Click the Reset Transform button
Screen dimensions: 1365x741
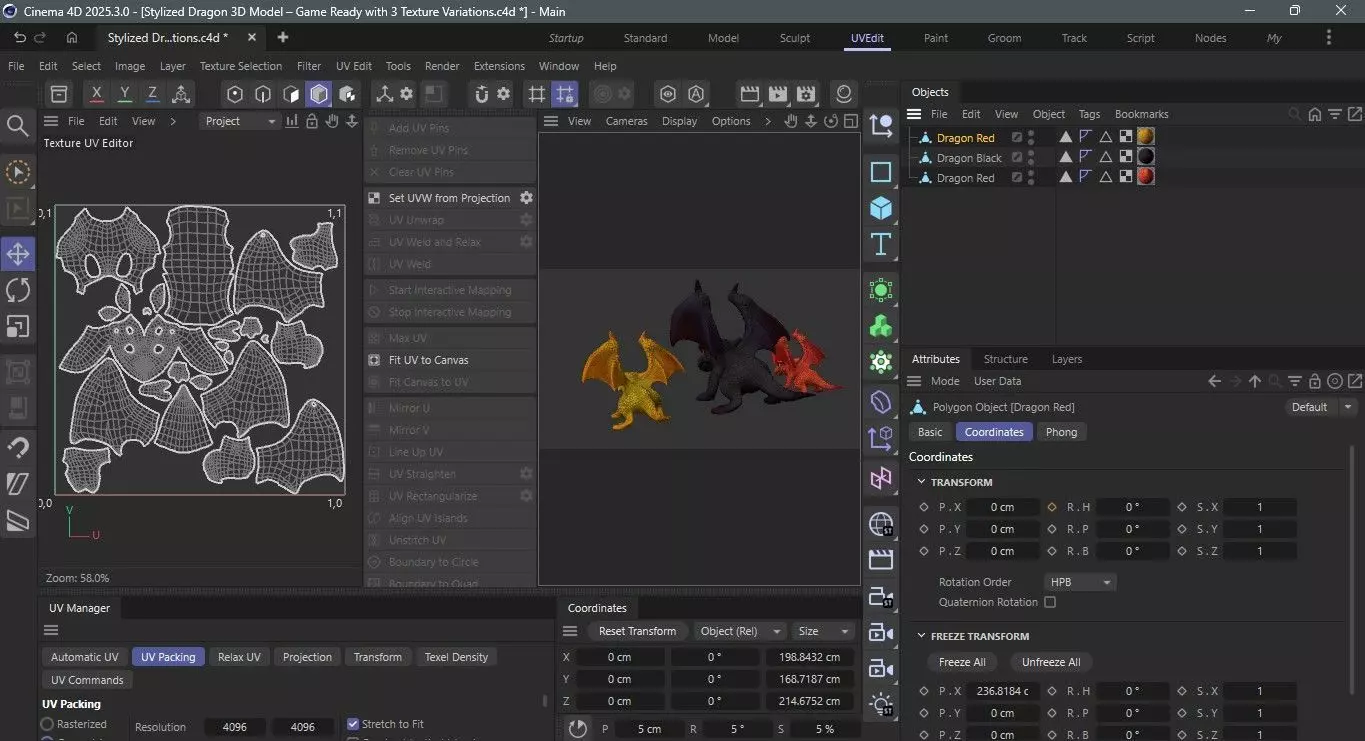coord(637,631)
